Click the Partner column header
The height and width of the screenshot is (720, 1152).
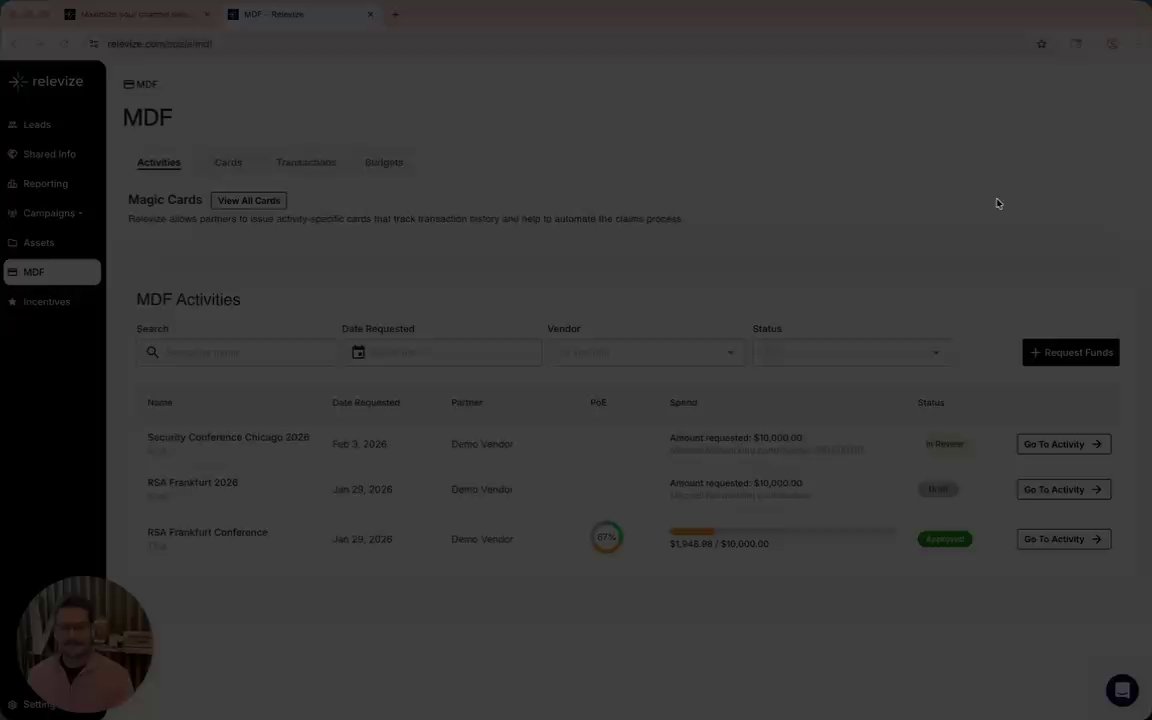pyautogui.click(x=467, y=403)
